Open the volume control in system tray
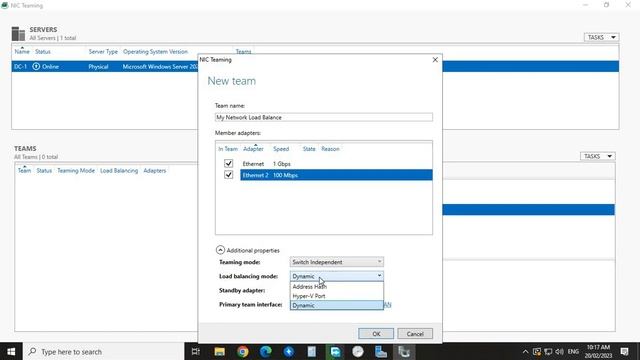This screenshot has height=360, width=640. (560, 352)
